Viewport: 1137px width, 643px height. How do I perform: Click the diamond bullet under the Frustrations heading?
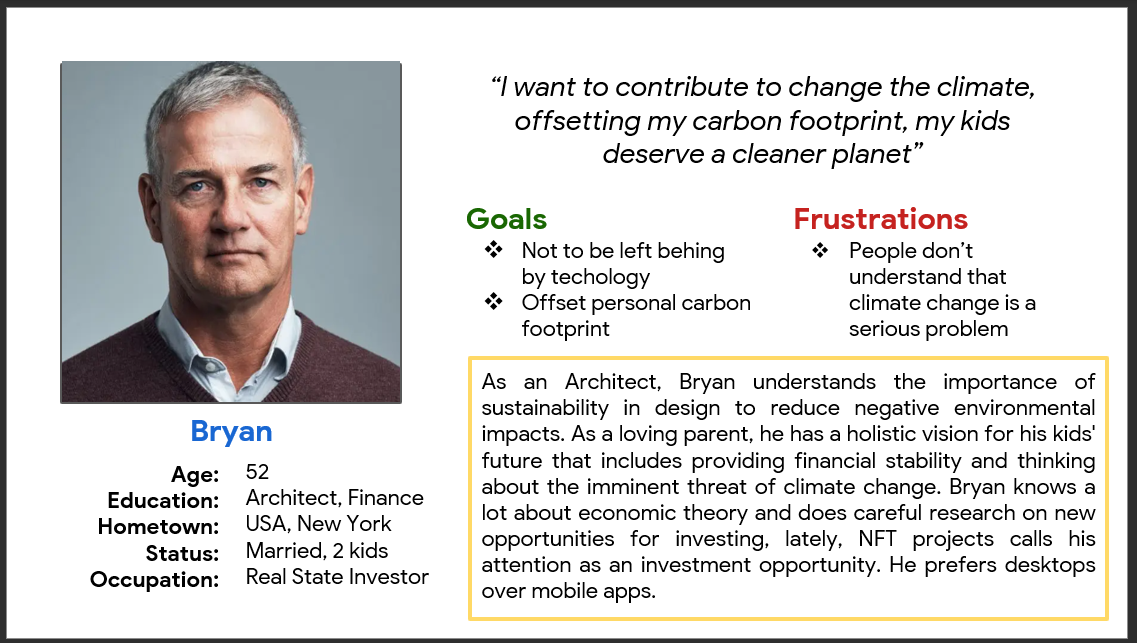[x=821, y=251]
